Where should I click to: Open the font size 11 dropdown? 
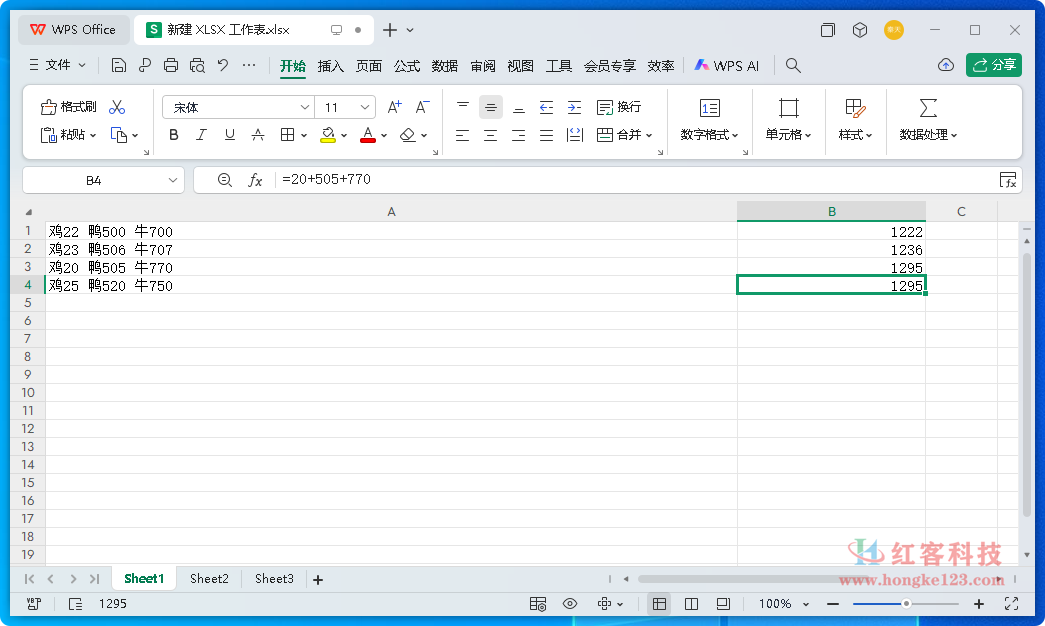(365, 107)
